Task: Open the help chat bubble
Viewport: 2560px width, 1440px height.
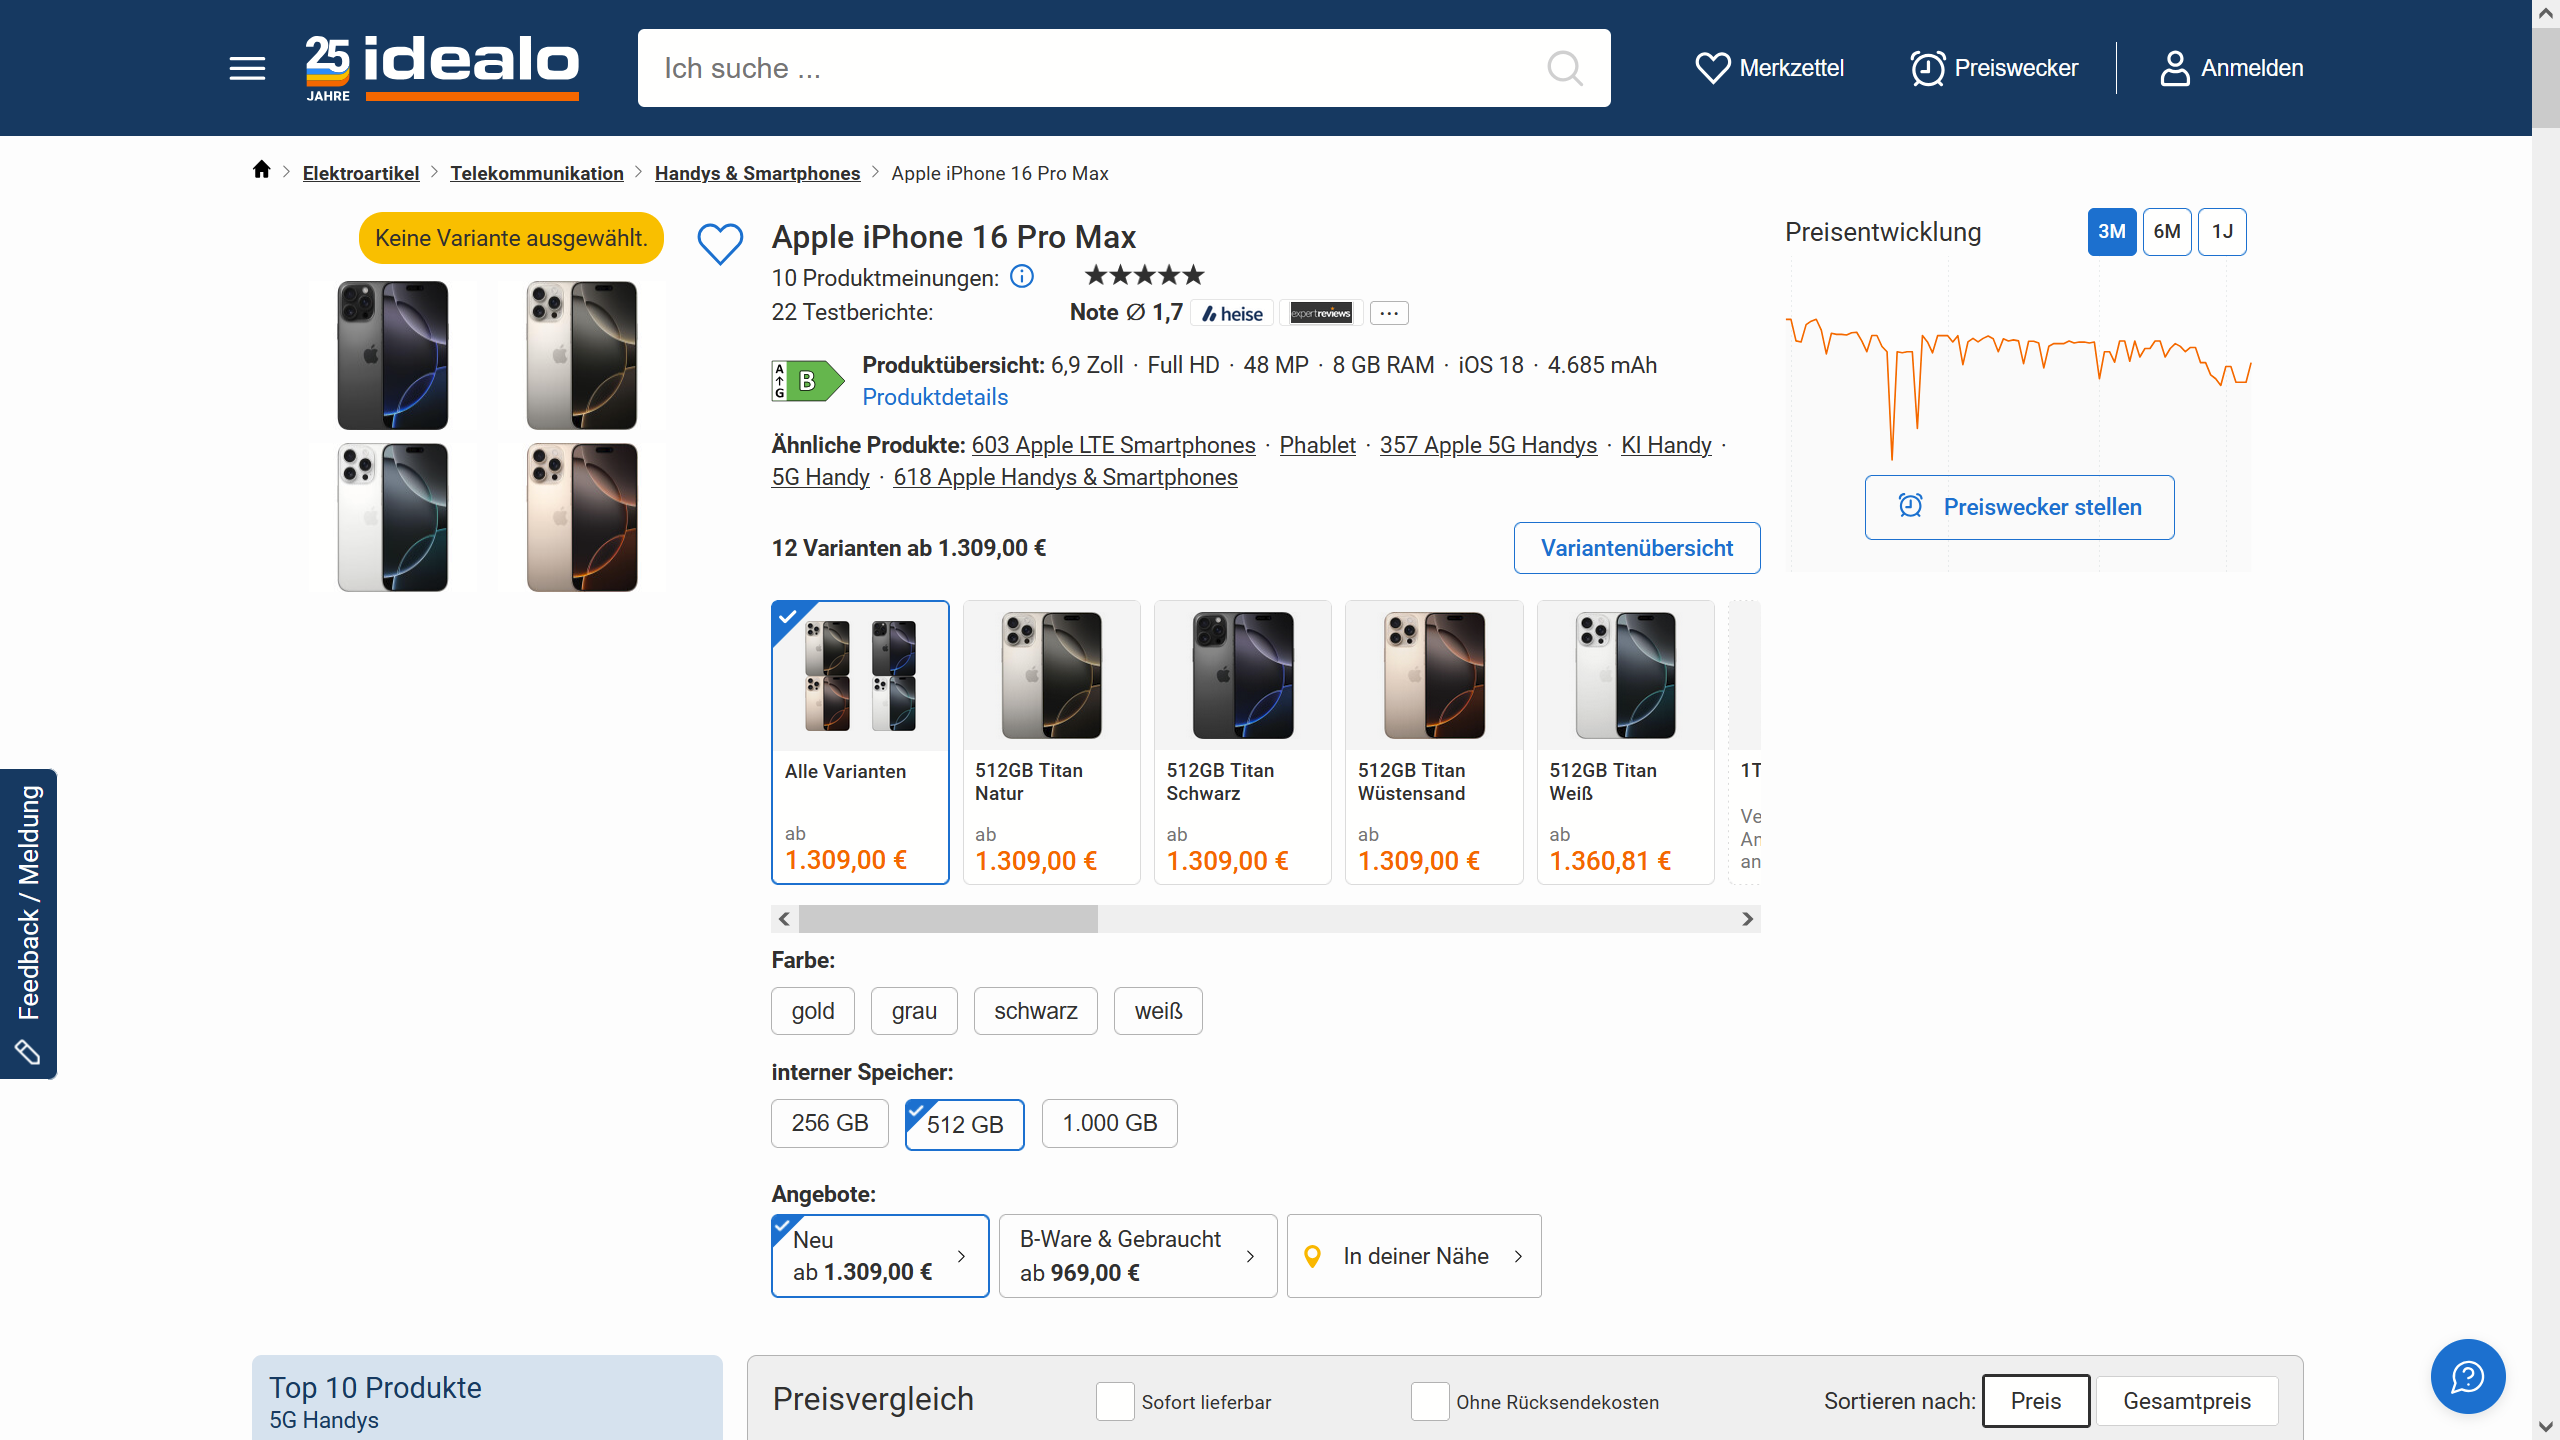Action: tap(2468, 1376)
